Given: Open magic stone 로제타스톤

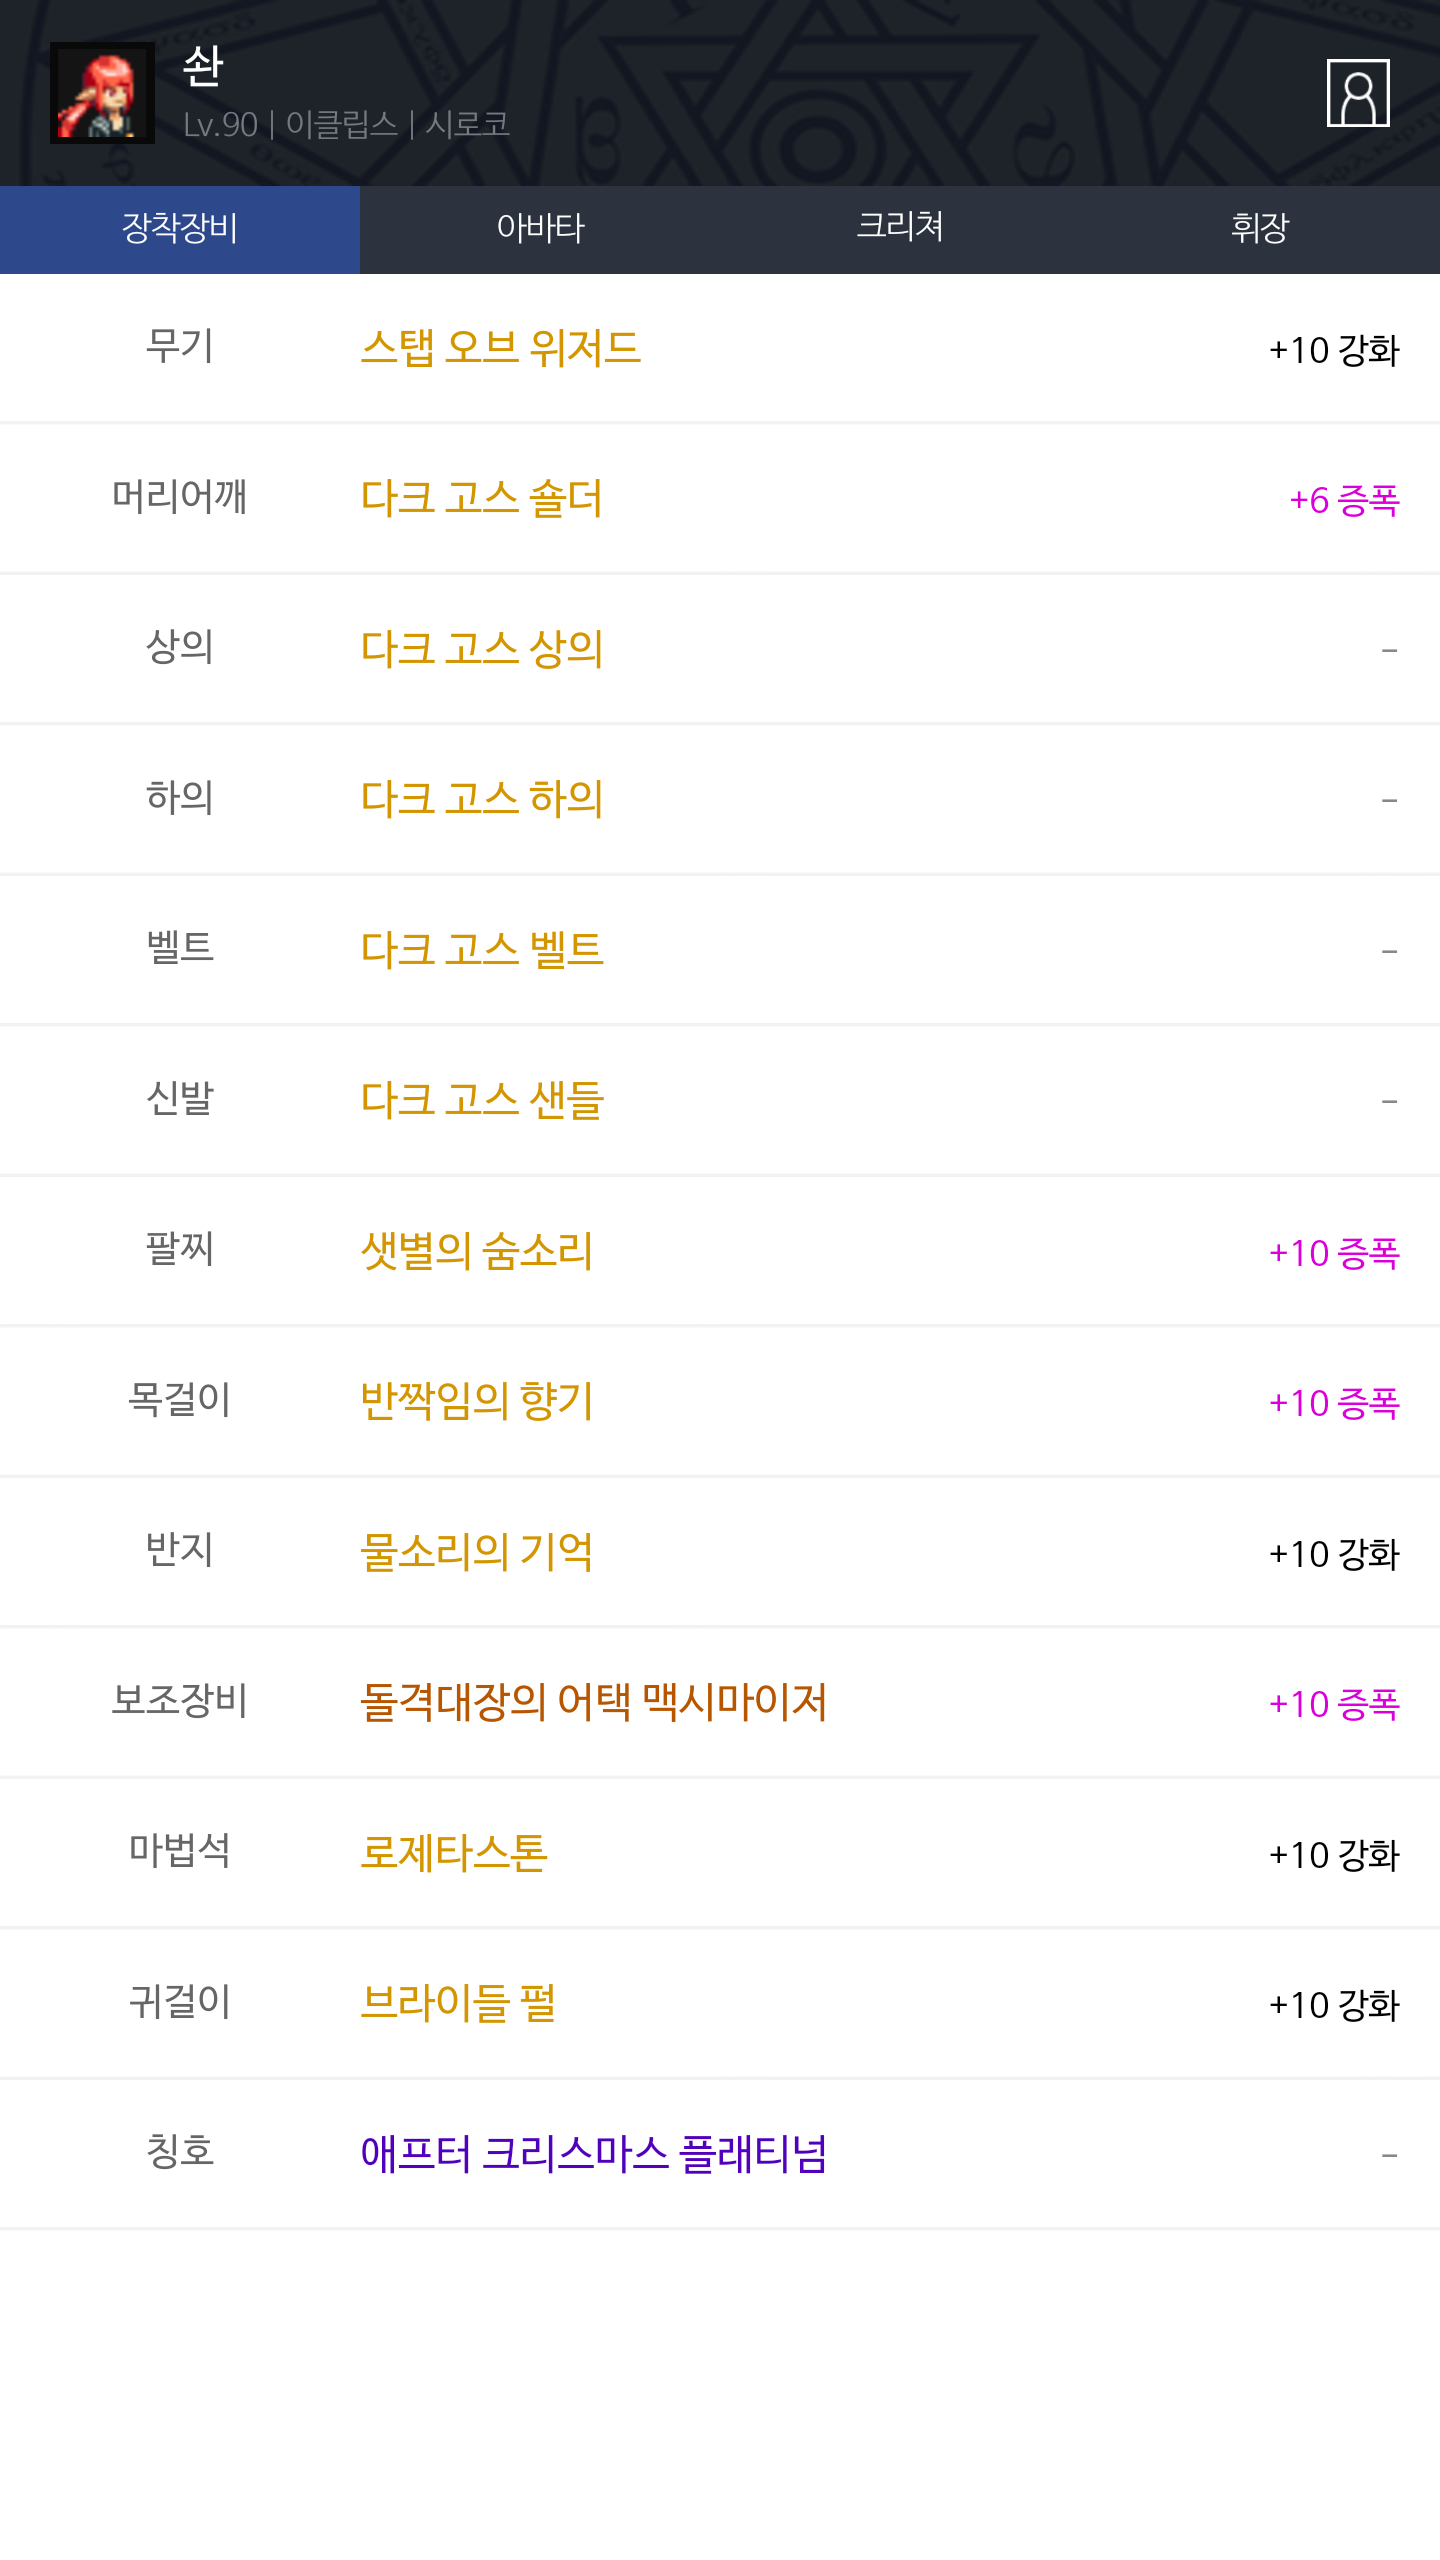Looking at the screenshot, I should tap(453, 1852).
